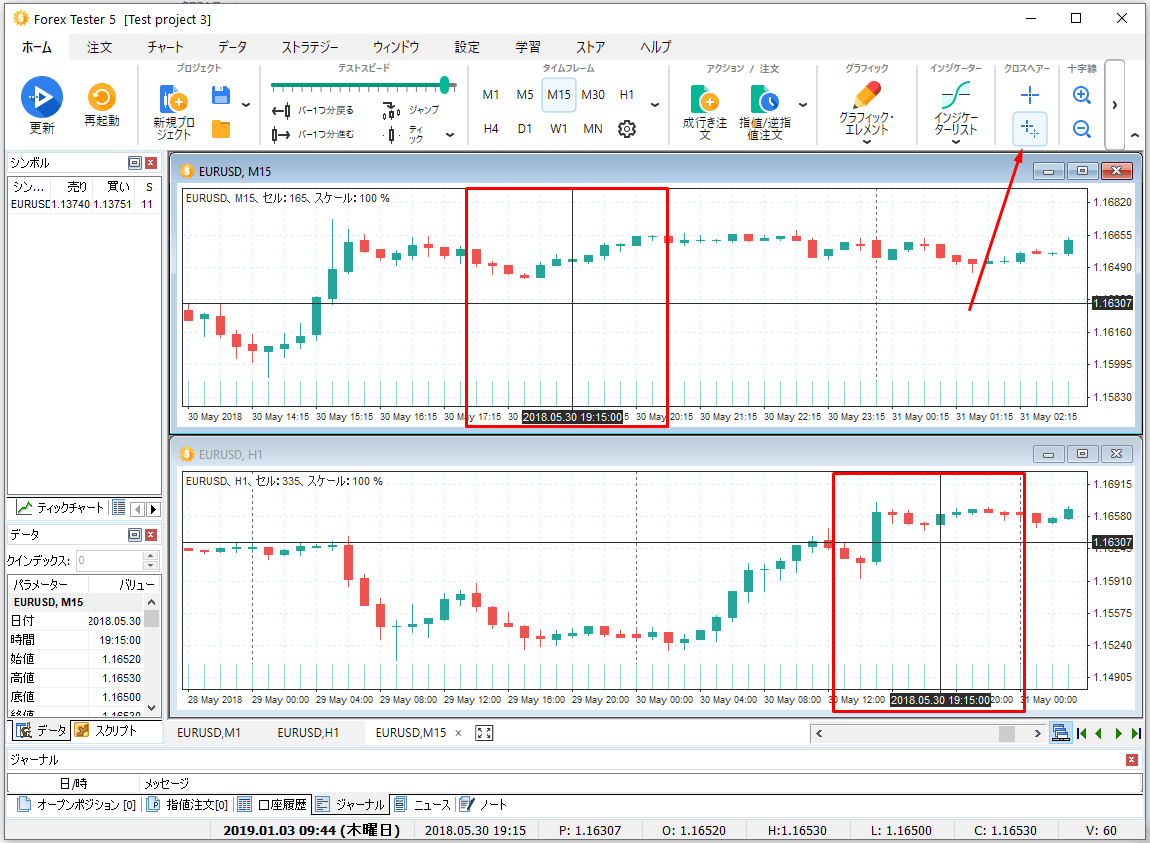Viewport: 1150px width, 843px height.
Task: Toggle the synchronized crosshair mode button
Action: 1030,128
